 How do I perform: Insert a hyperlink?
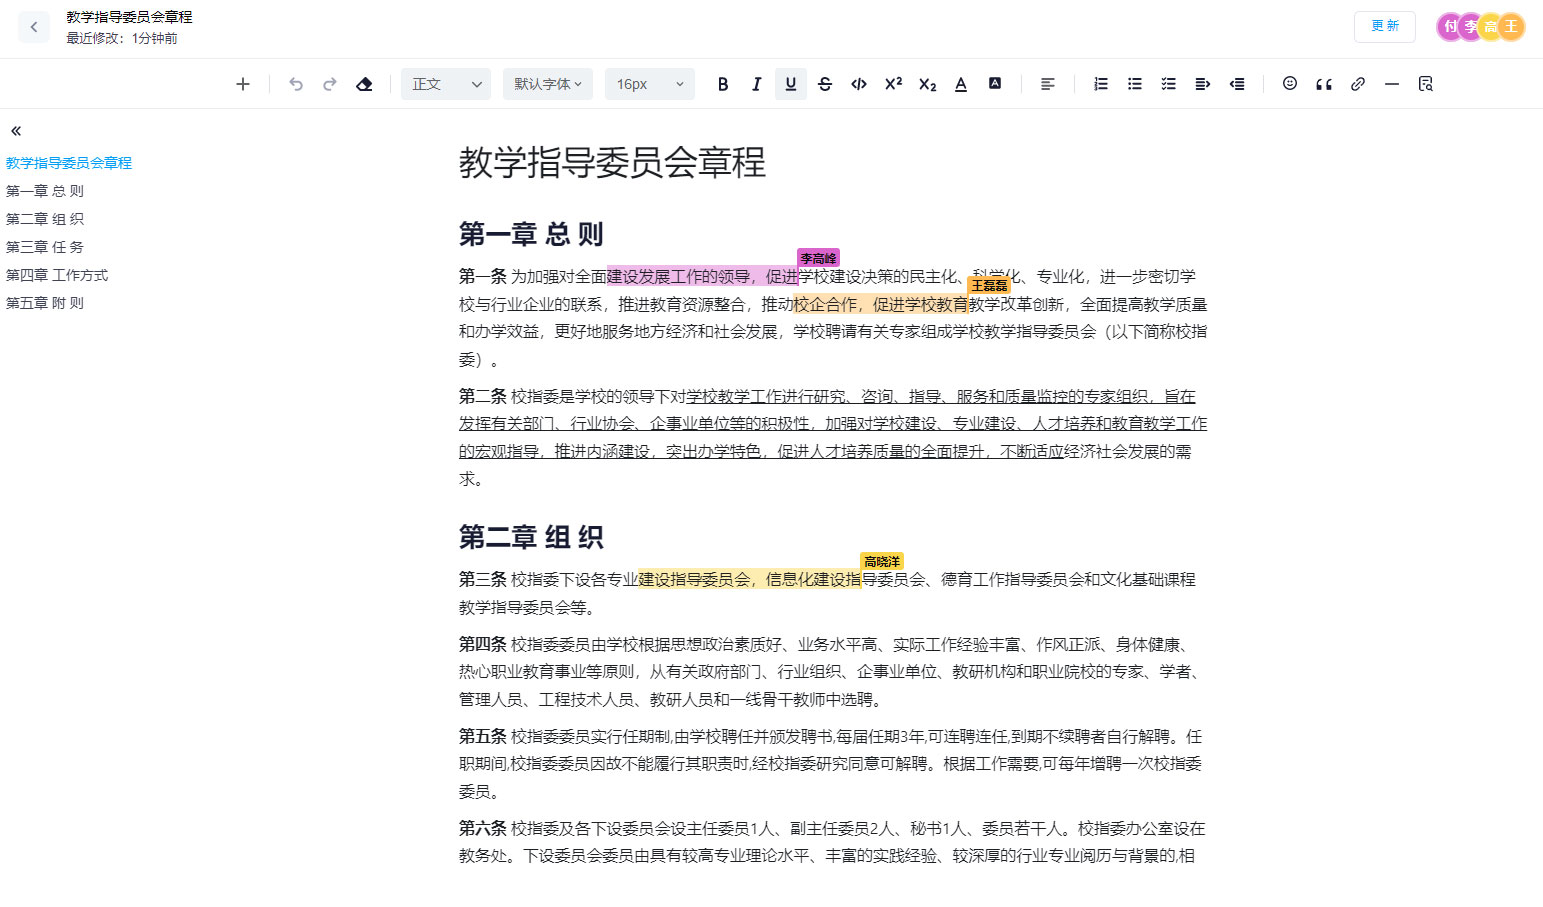pyautogui.click(x=1358, y=84)
